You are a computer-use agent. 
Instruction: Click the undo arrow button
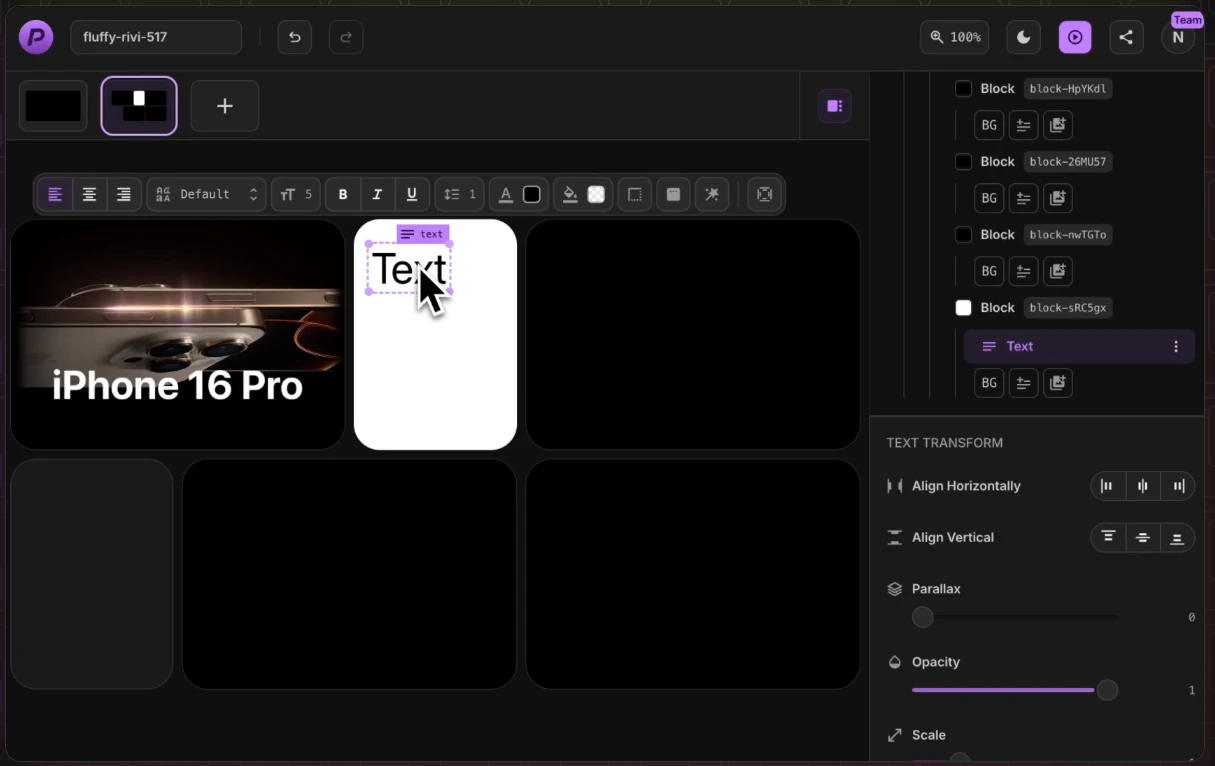click(x=294, y=37)
